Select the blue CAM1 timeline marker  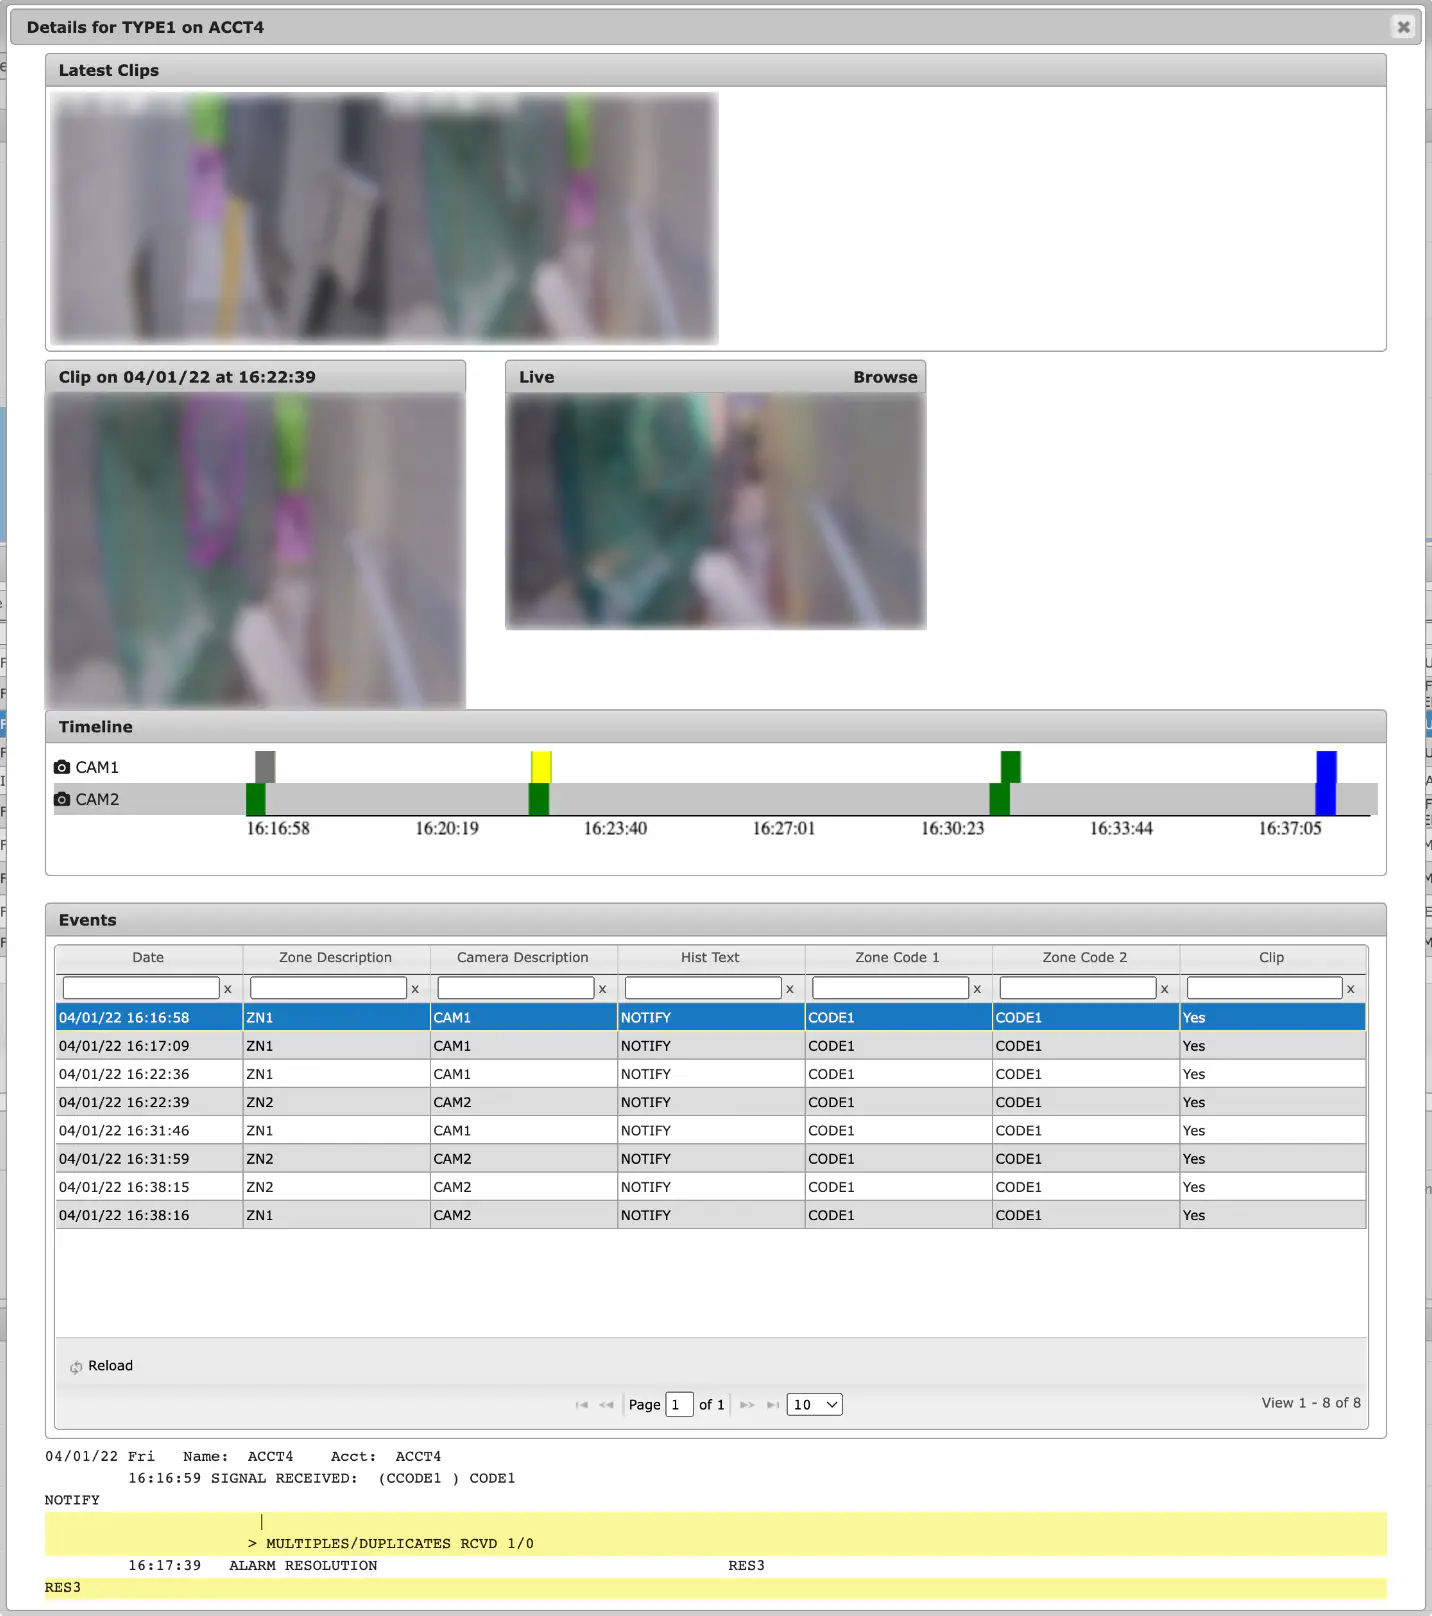click(1327, 767)
